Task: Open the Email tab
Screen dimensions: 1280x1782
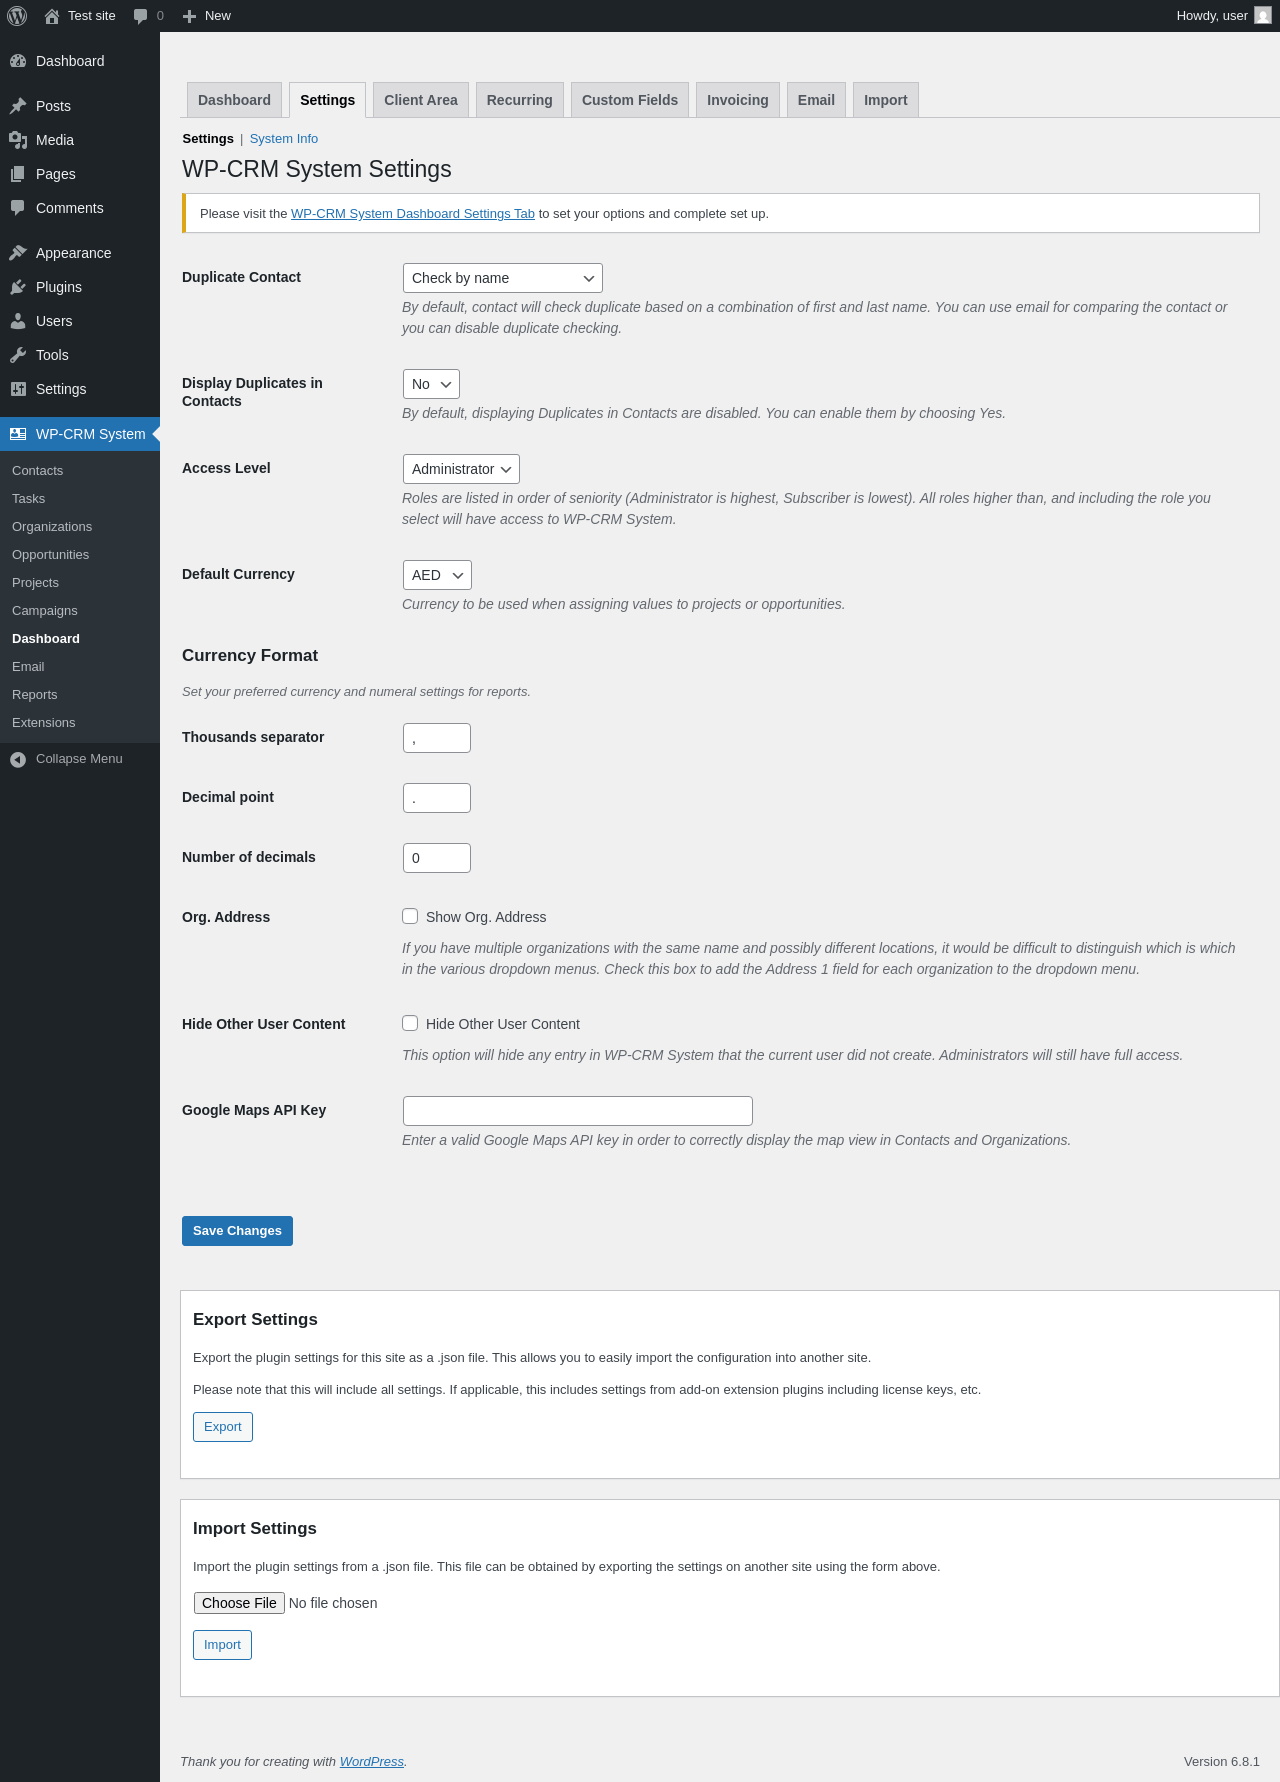Action: pos(816,100)
